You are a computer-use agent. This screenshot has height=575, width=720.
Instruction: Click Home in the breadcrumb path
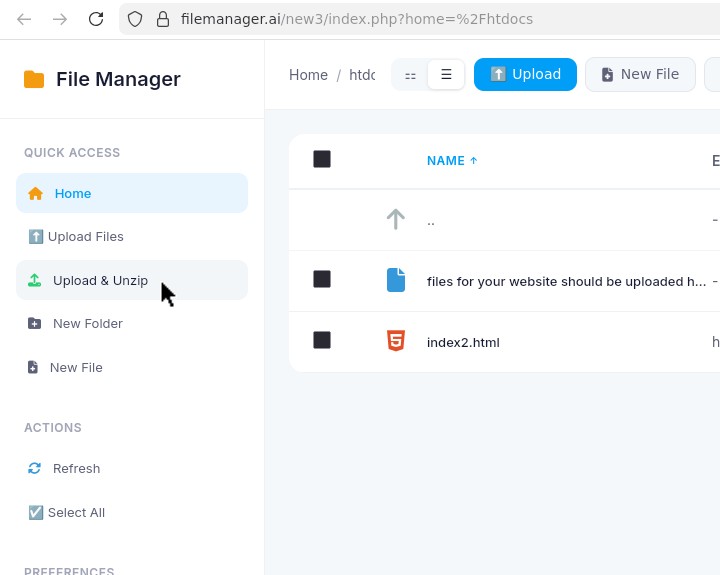(308, 75)
